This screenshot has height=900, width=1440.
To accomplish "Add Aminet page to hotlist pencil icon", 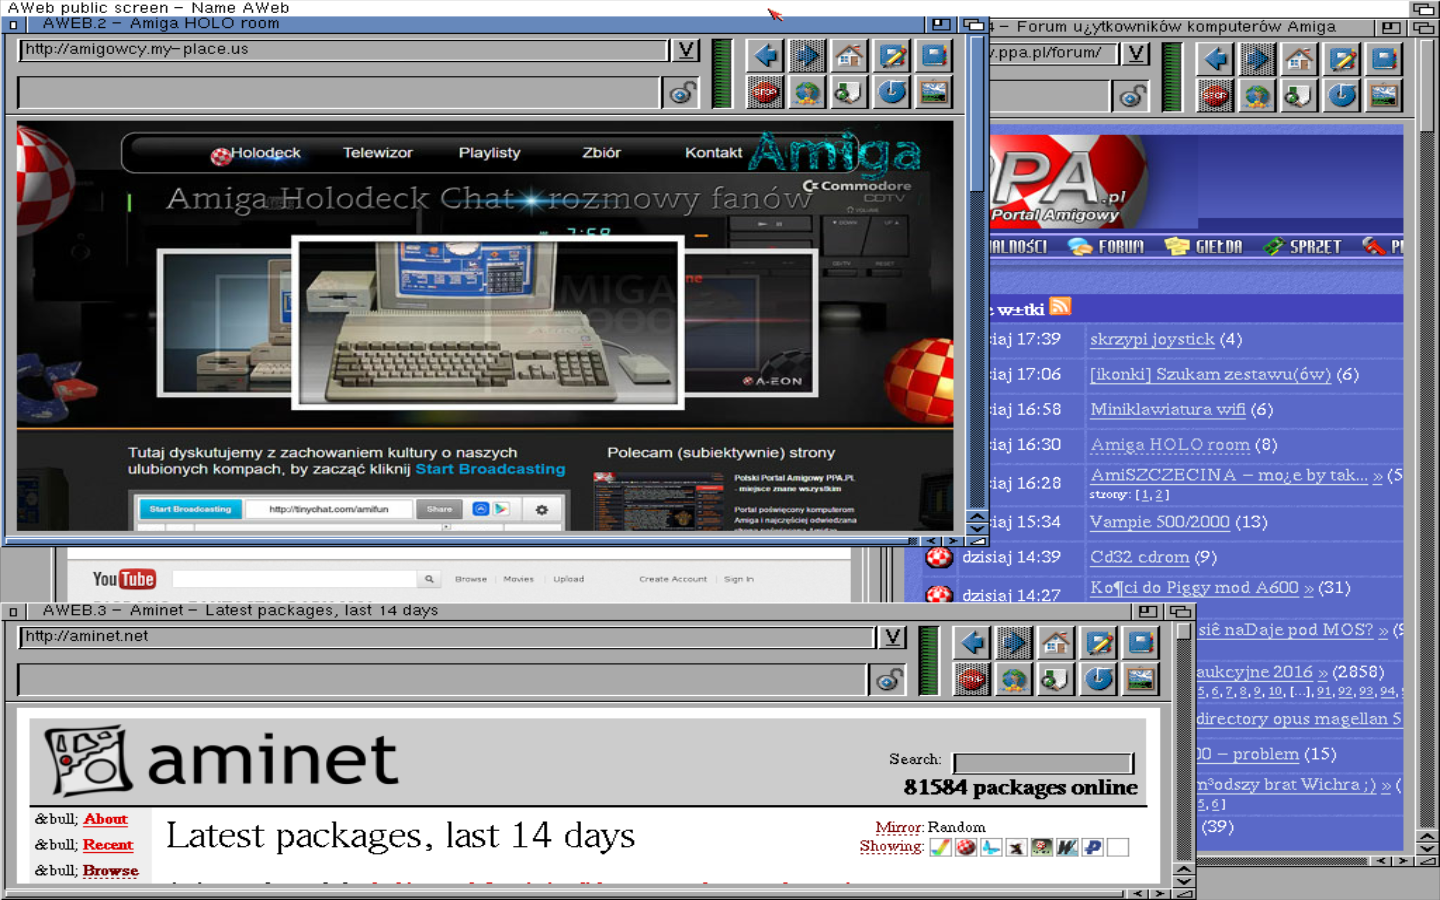I will point(1099,643).
